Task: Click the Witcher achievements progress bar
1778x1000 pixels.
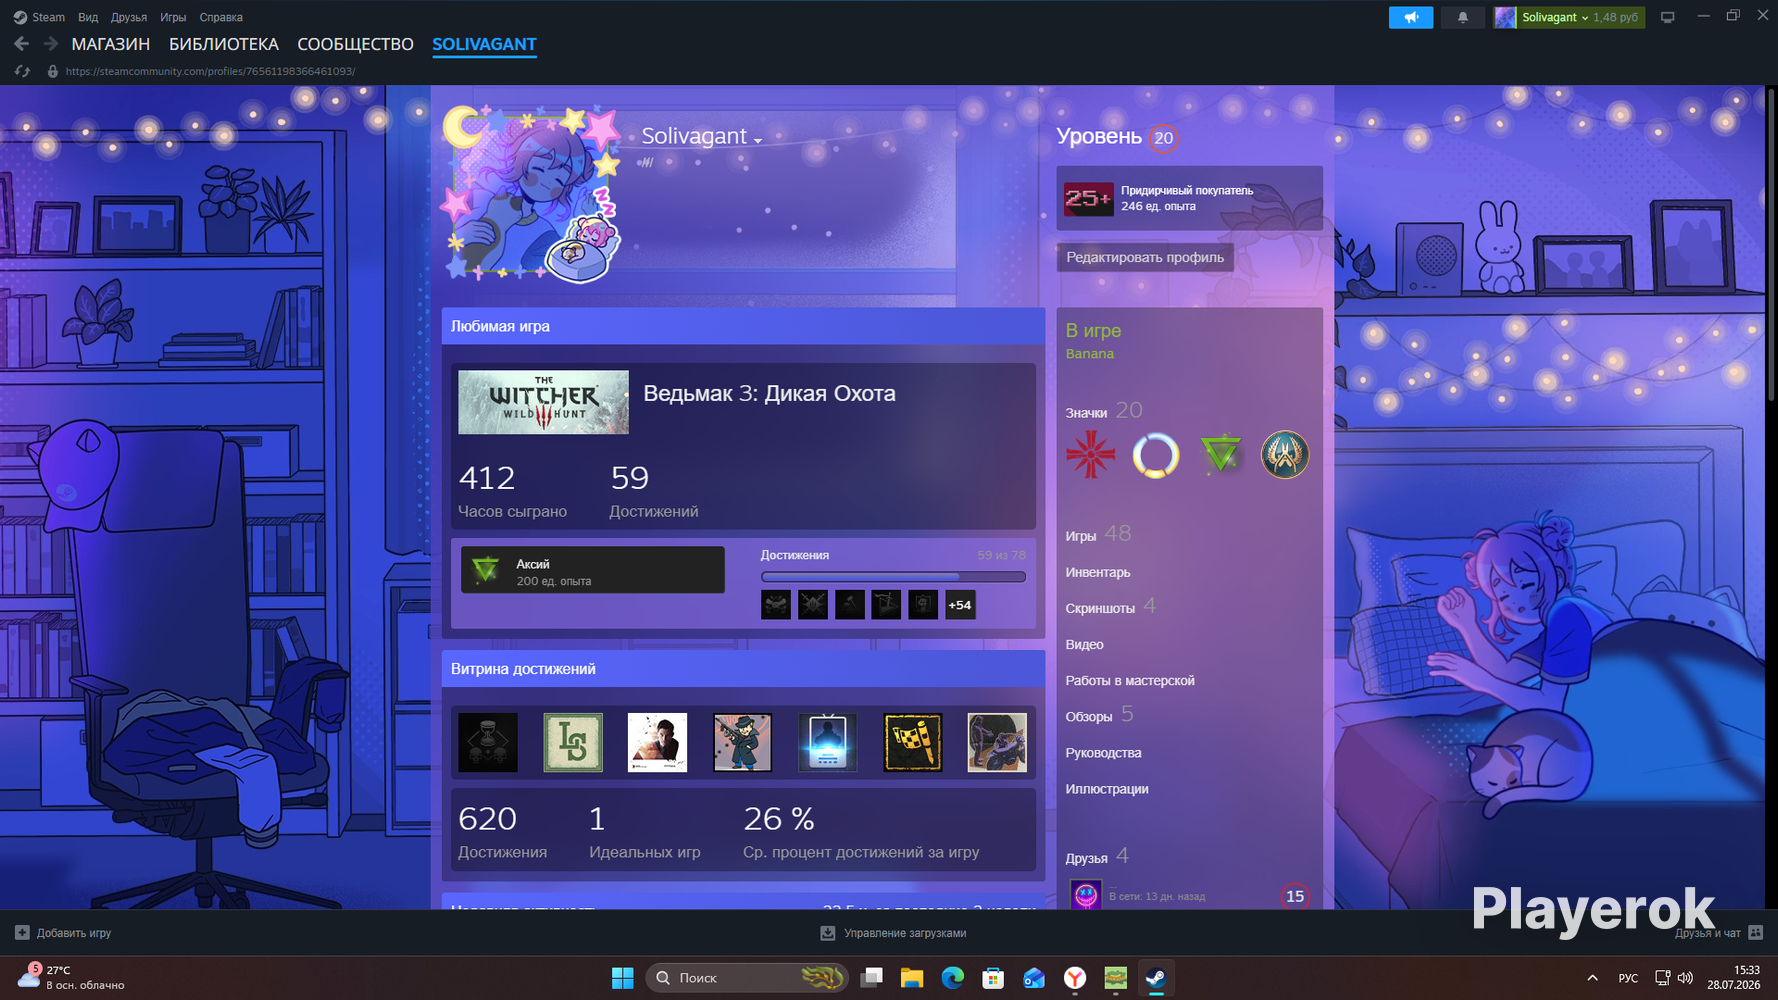Action: [893, 577]
